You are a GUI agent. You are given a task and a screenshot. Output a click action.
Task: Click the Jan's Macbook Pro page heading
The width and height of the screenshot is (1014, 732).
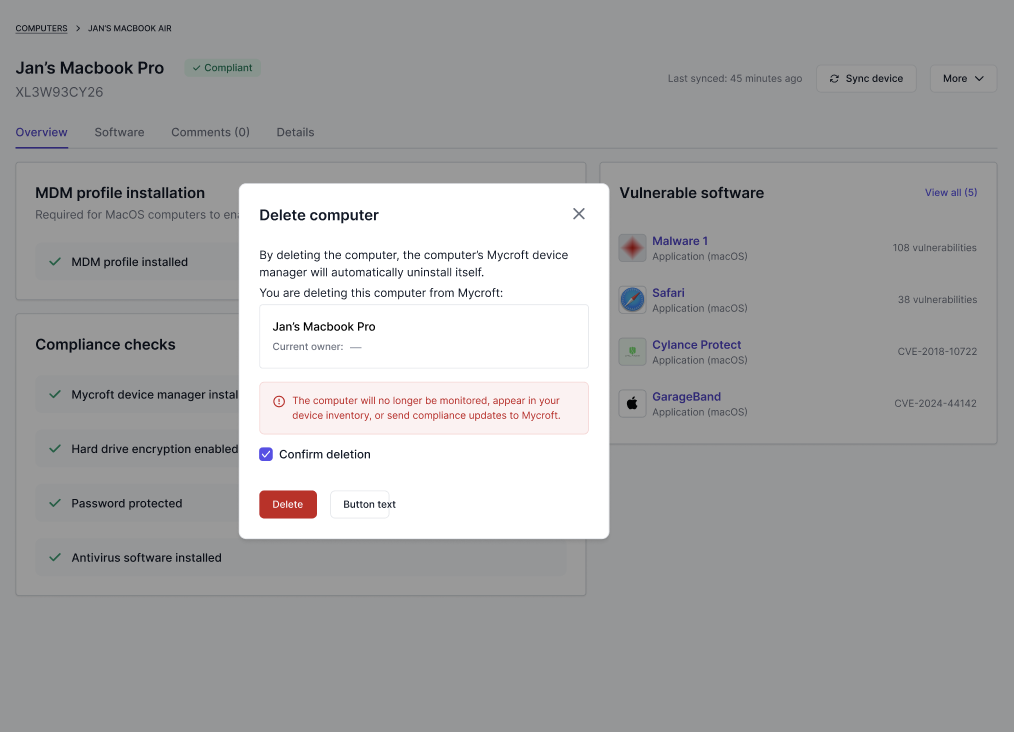click(90, 68)
